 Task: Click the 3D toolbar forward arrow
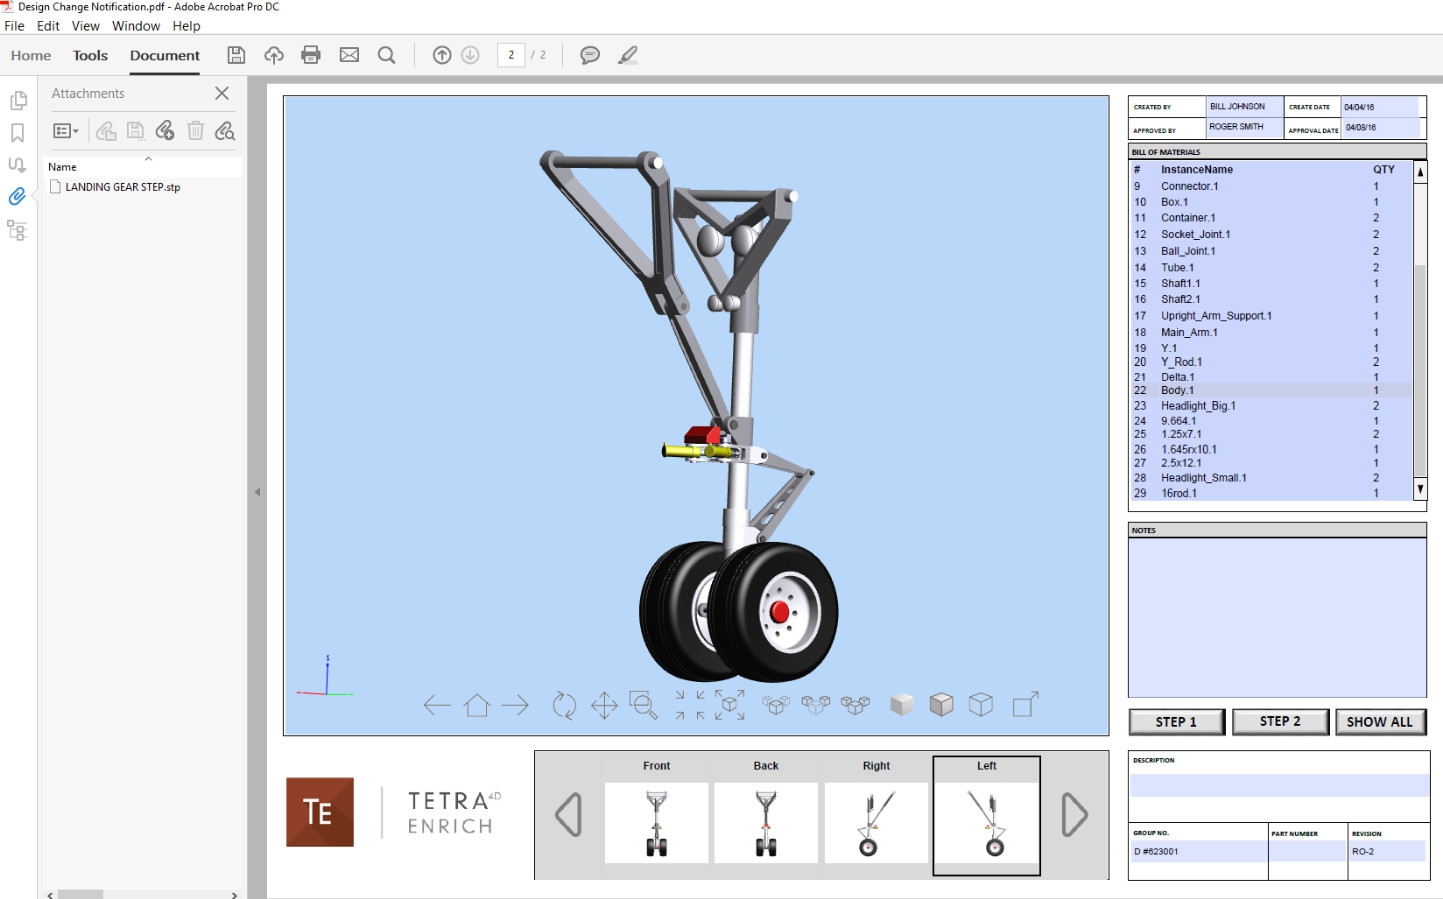tap(515, 705)
